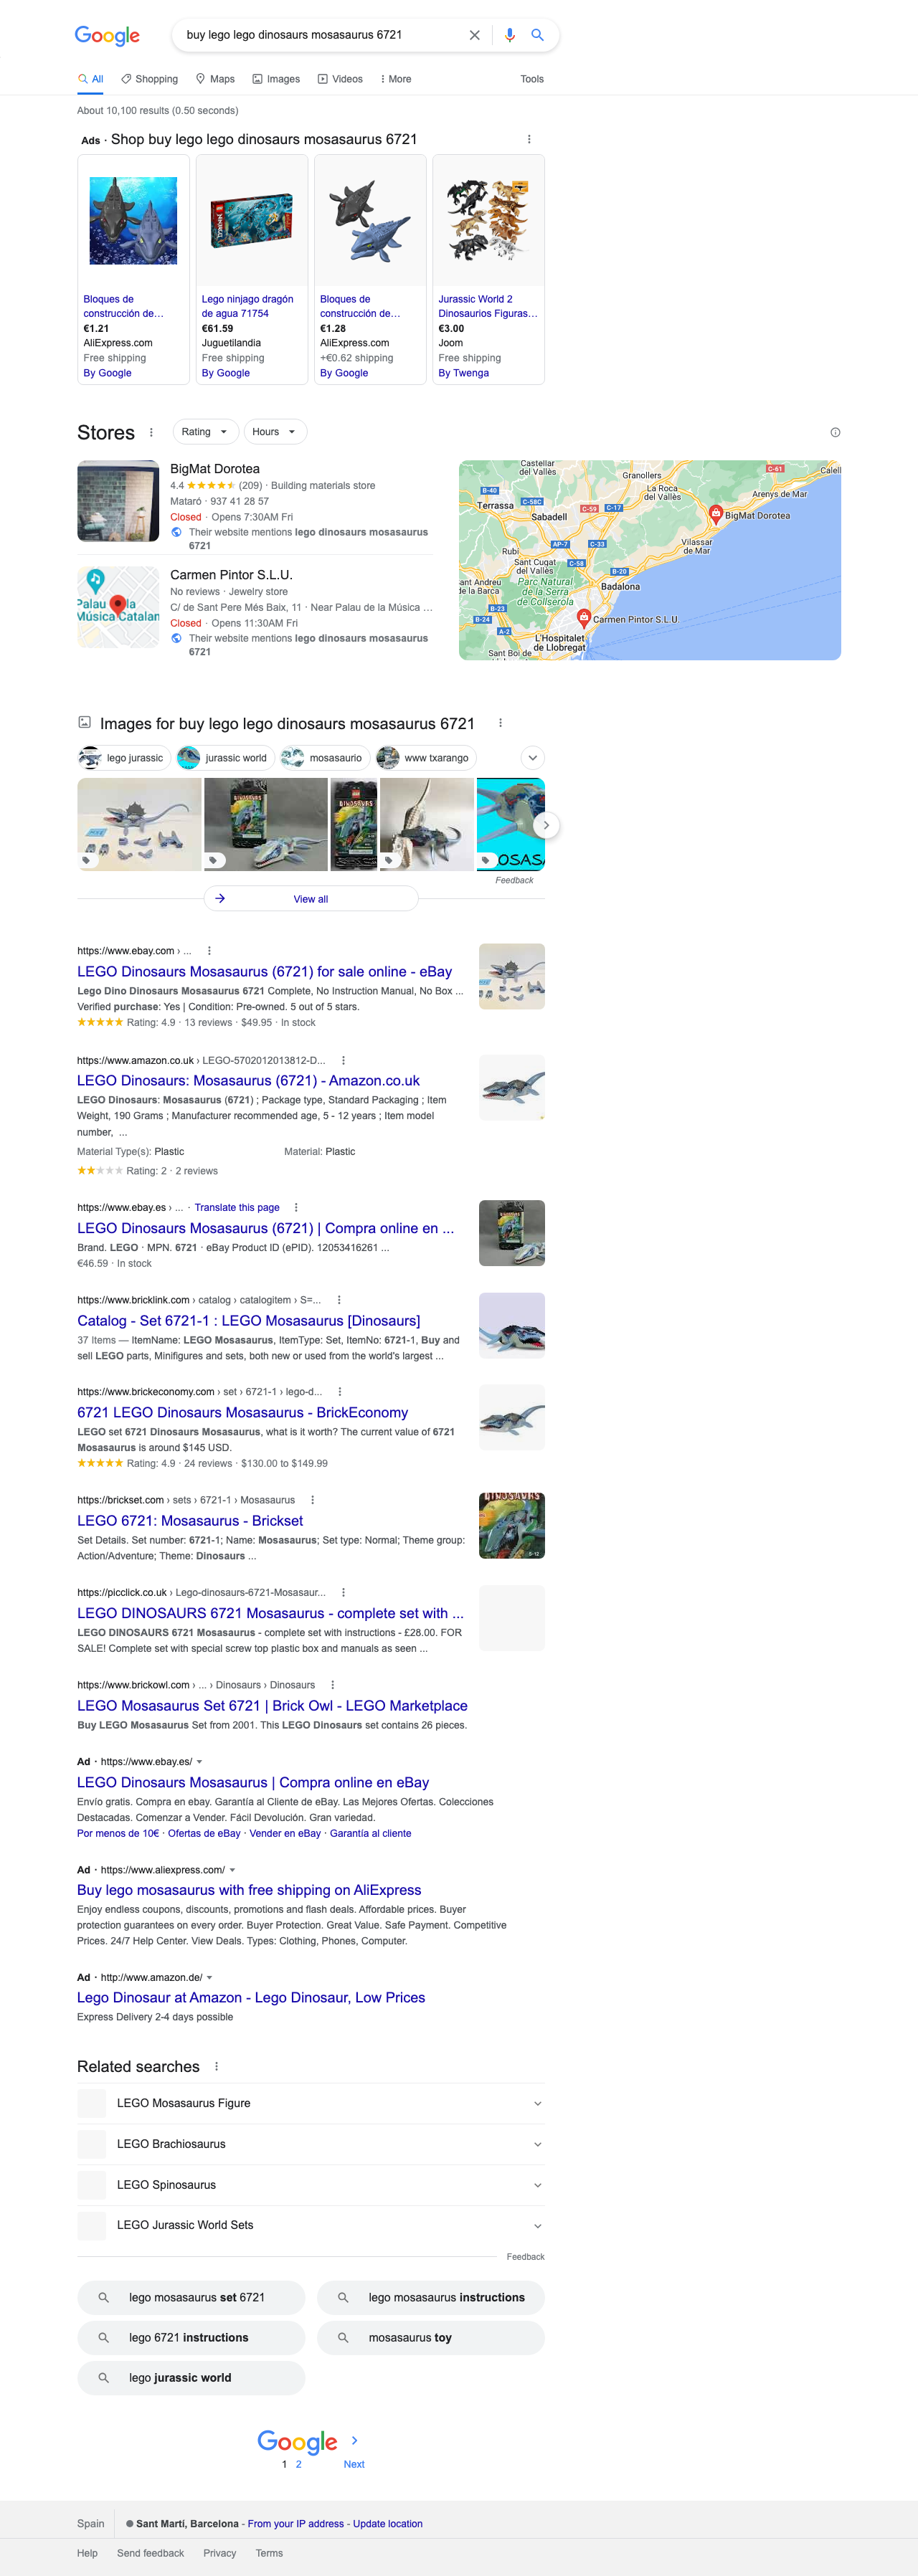The width and height of the screenshot is (918, 2576).
Task: Clear the search box with the X icon
Action: (474, 35)
